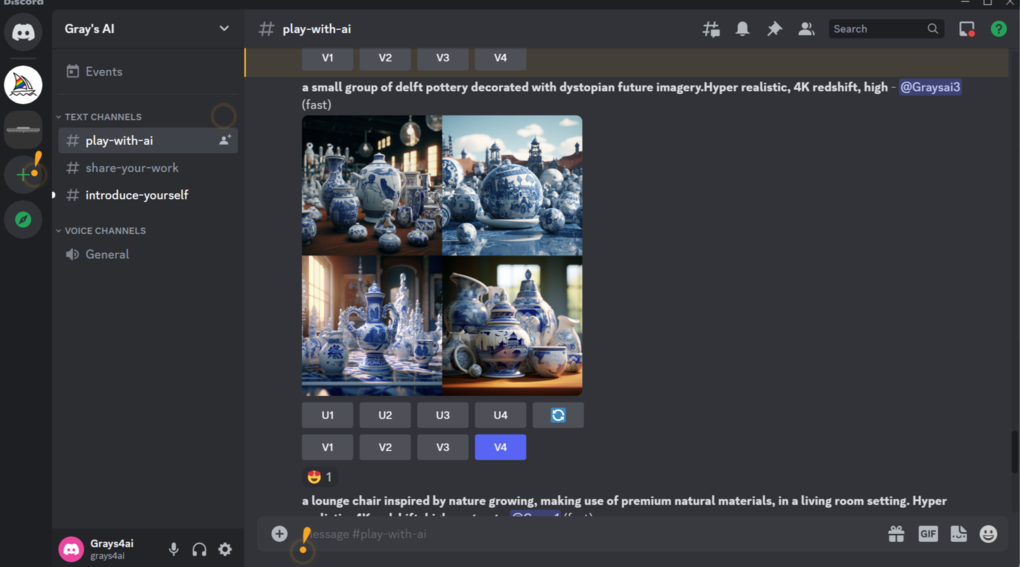Click the re-roll refresh button
The width and height of the screenshot is (1020, 567).
click(x=558, y=415)
